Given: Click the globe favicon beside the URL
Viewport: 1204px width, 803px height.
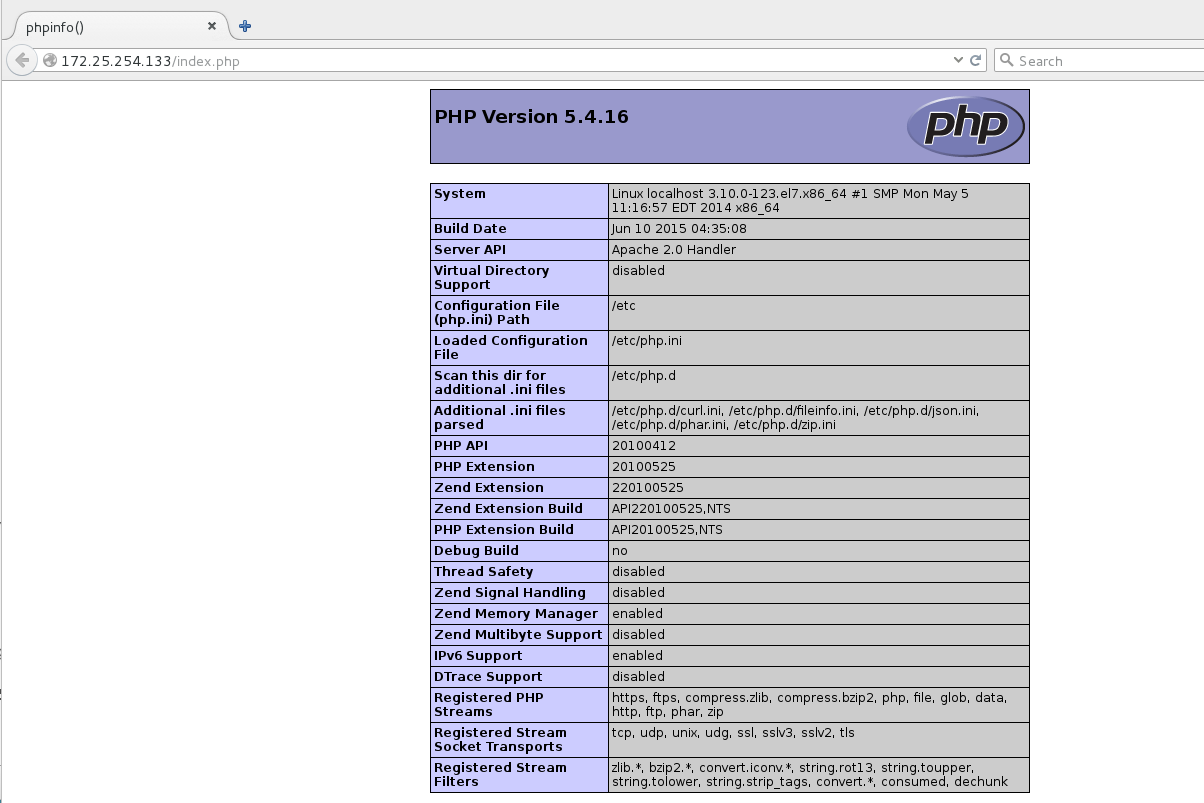Looking at the screenshot, I should 49,60.
